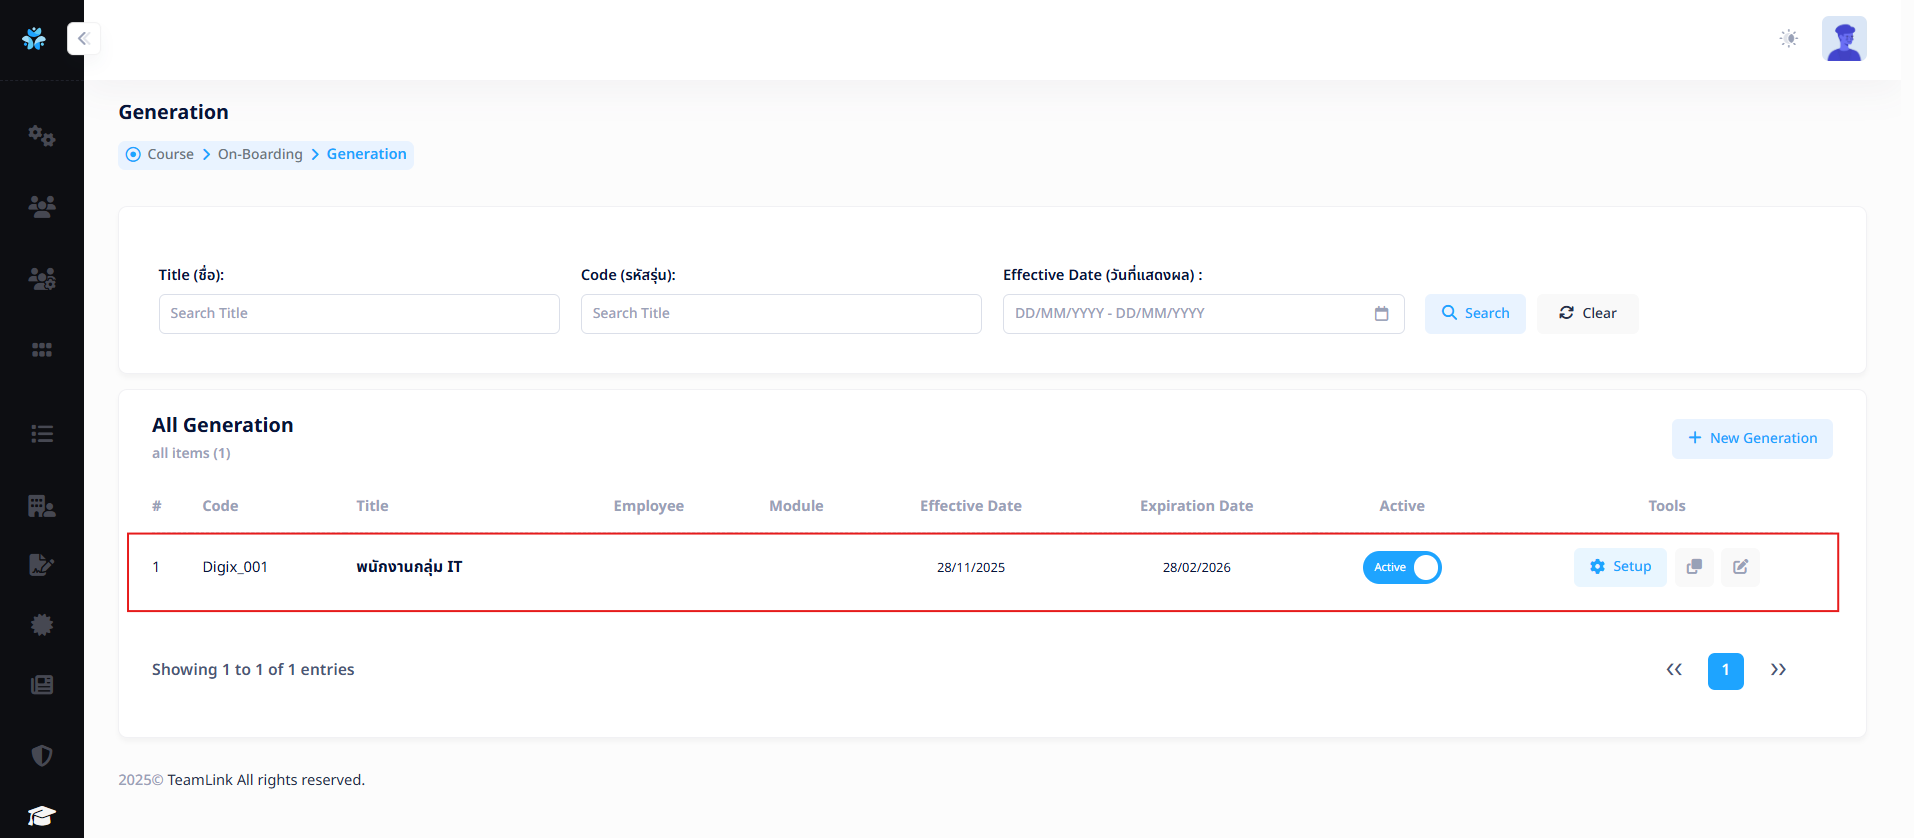Click the duplicate icon for Digix_001
This screenshot has height=838, width=1914.
[1694, 567]
